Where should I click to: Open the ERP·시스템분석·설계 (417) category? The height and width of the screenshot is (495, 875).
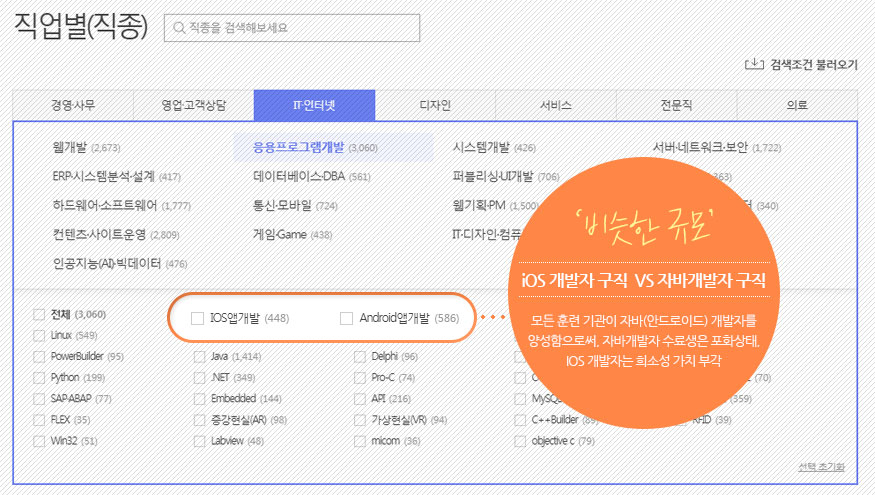tap(116, 177)
